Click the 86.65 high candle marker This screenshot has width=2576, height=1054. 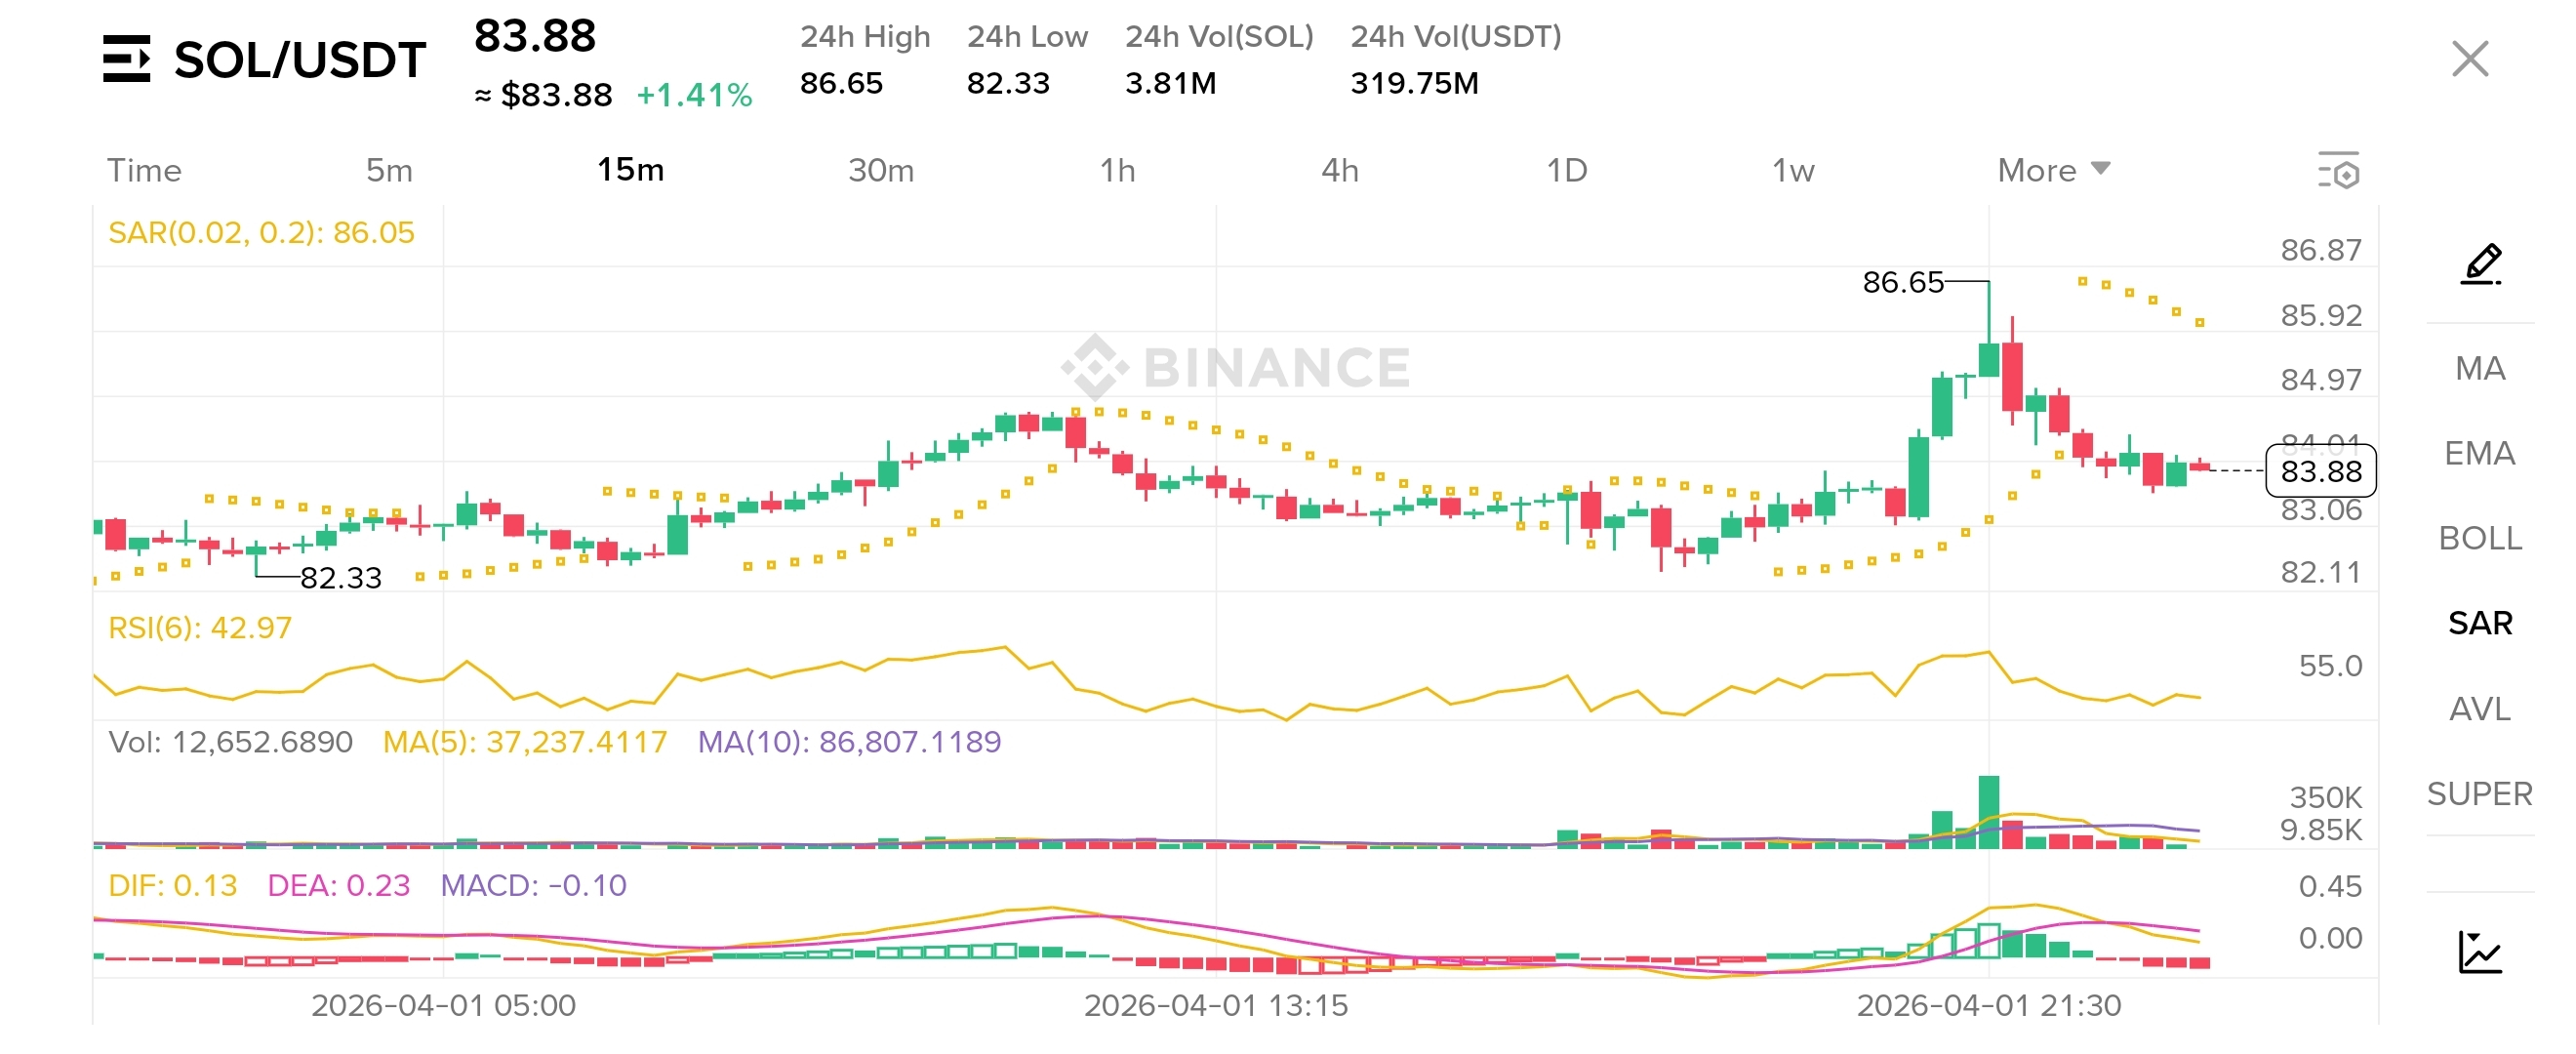(x=1902, y=283)
